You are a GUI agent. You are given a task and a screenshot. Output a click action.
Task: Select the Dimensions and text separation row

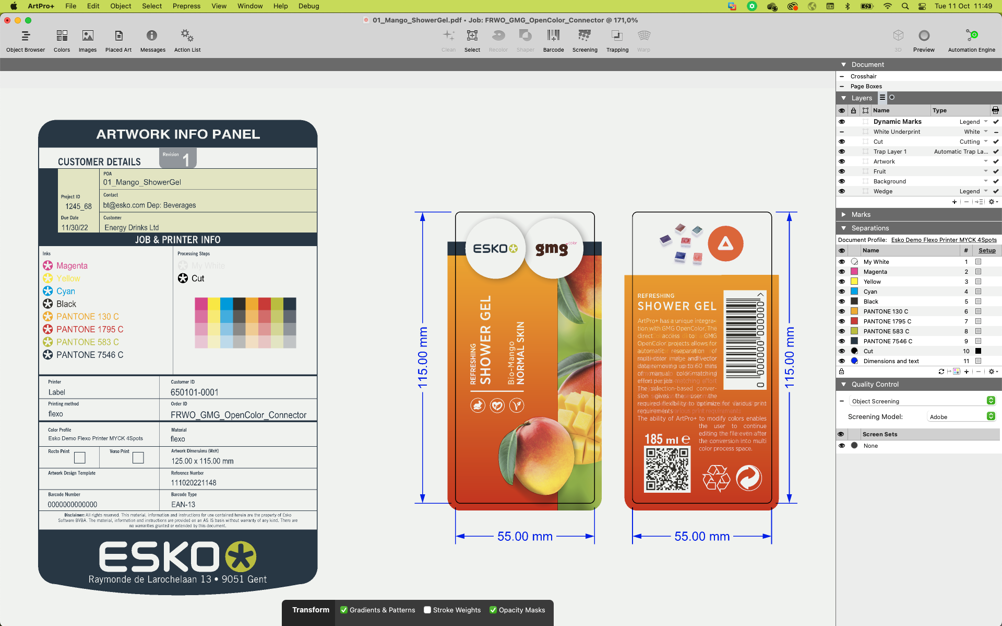click(918, 361)
